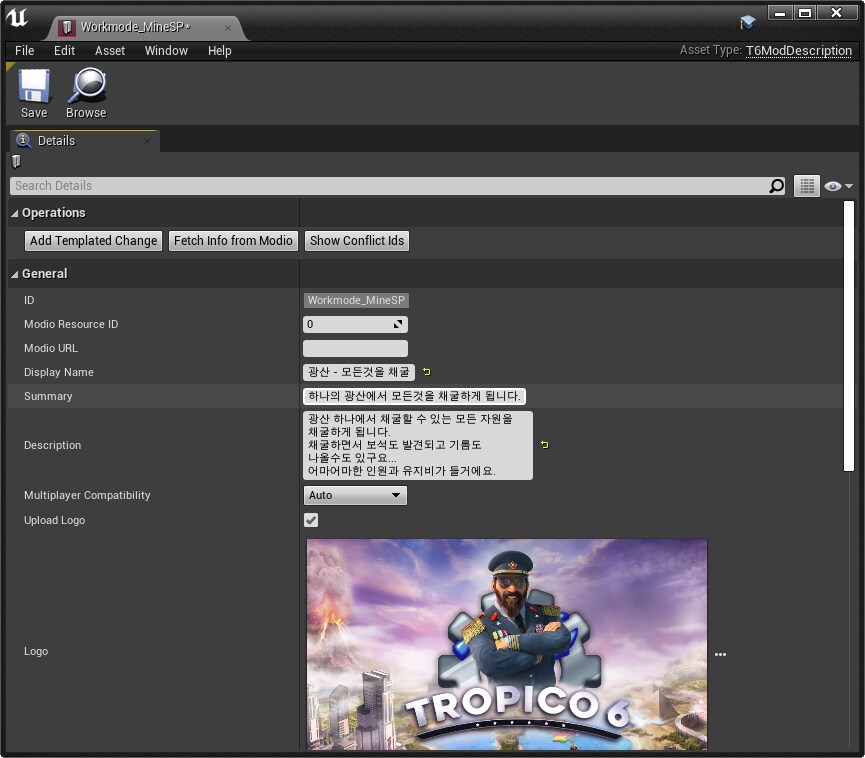Click the Summary text field
The image size is (865, 758).
click(x=414, y=396)
